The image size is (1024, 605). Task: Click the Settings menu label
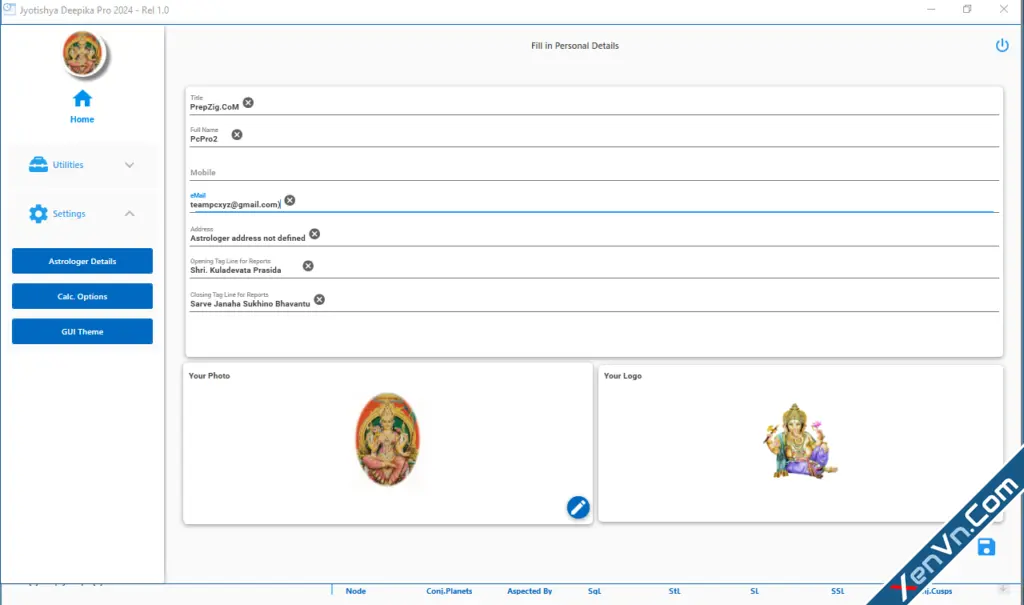tap(69, 214)
